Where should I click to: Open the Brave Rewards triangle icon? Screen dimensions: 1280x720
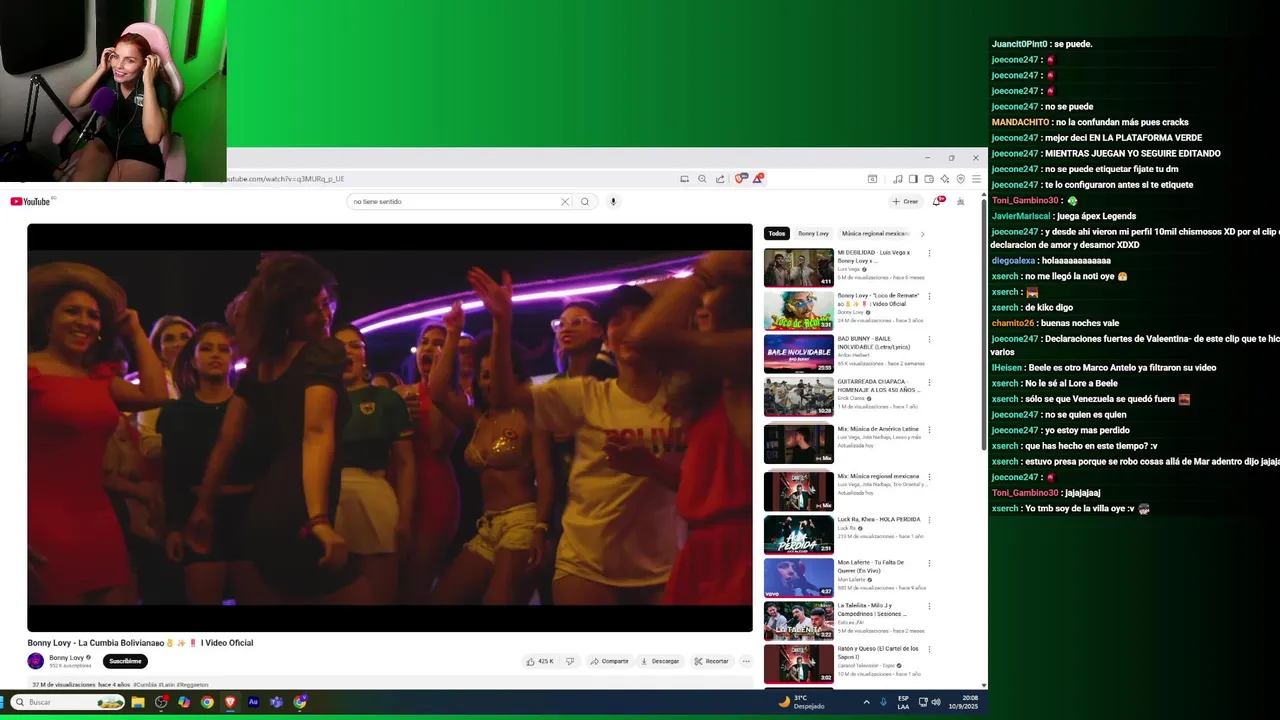(x=758, y=179)
